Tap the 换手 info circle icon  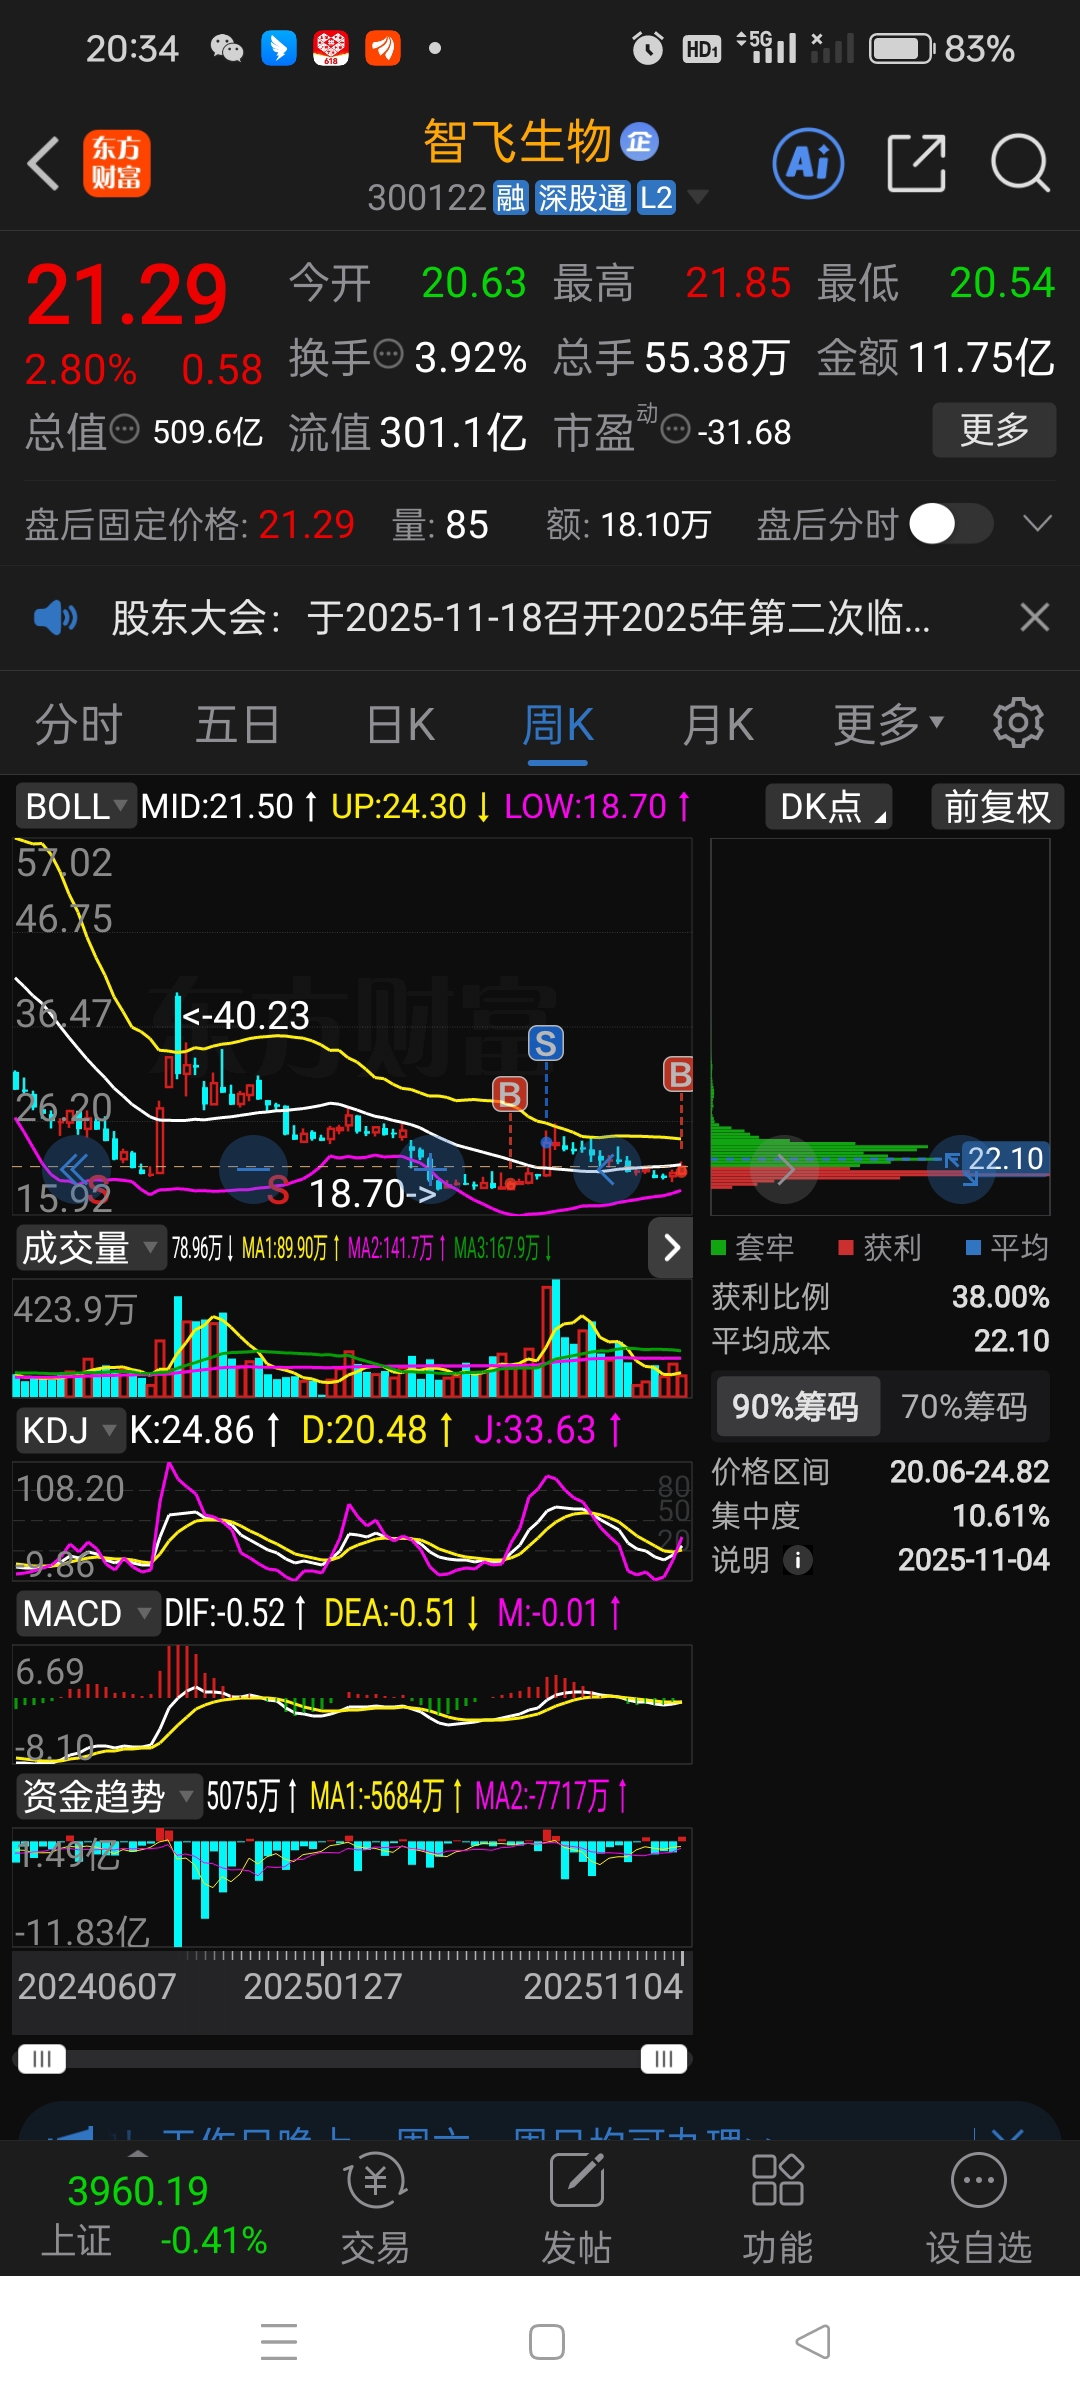(x=388, y=353)
